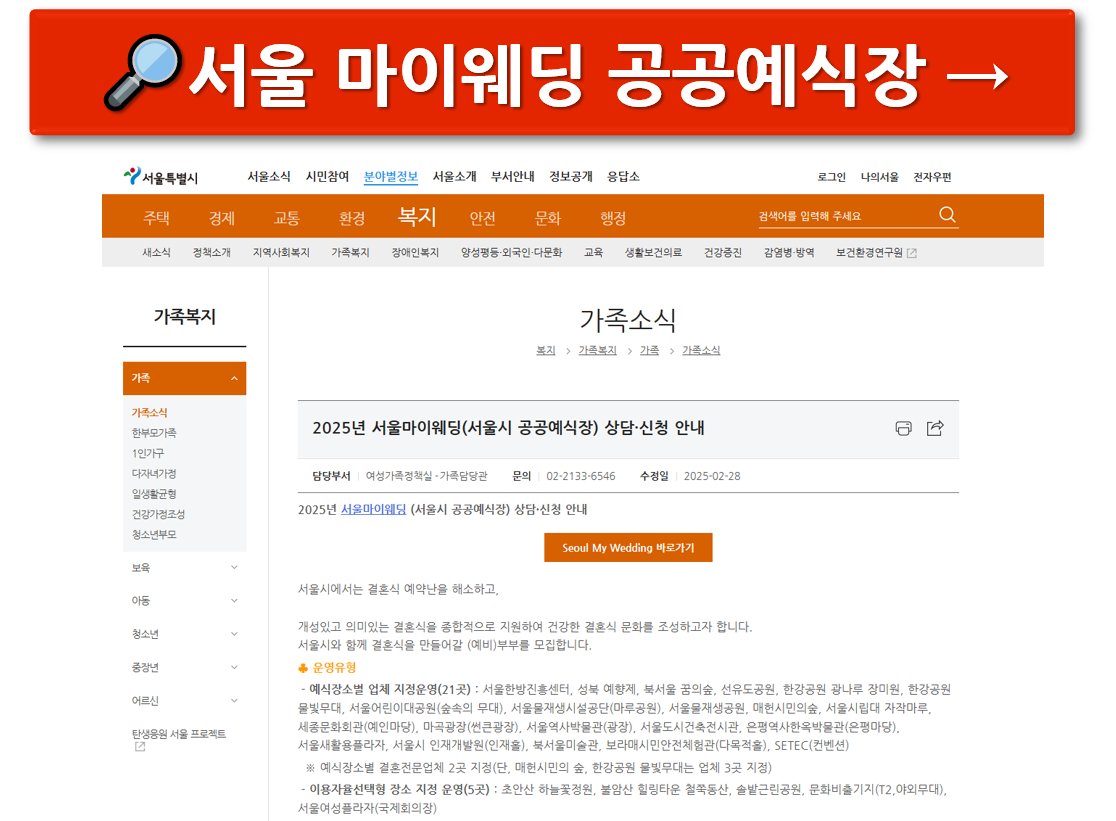Click 전자우편 link
This screenshot has width=1116, height=821.
[x=932, y=177]
